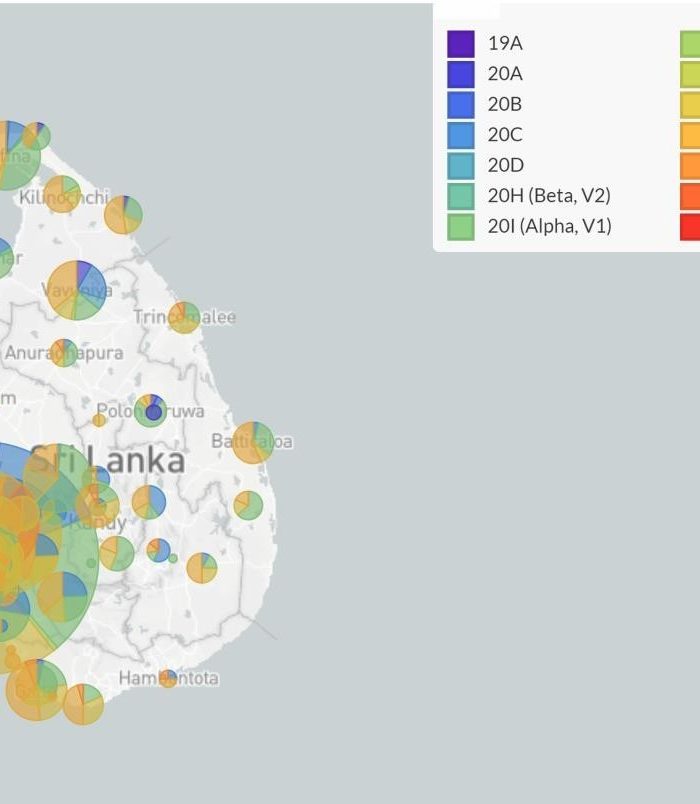
Task: Click the Batticaloa pie chart marker
Action: pos(253,442)
